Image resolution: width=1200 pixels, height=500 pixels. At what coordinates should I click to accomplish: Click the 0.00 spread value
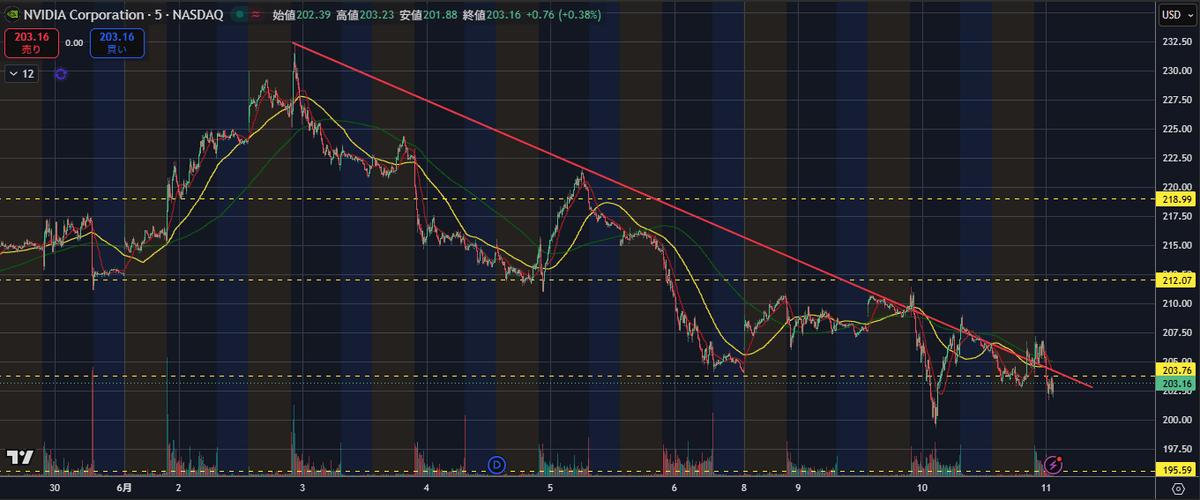click(74, 43)
